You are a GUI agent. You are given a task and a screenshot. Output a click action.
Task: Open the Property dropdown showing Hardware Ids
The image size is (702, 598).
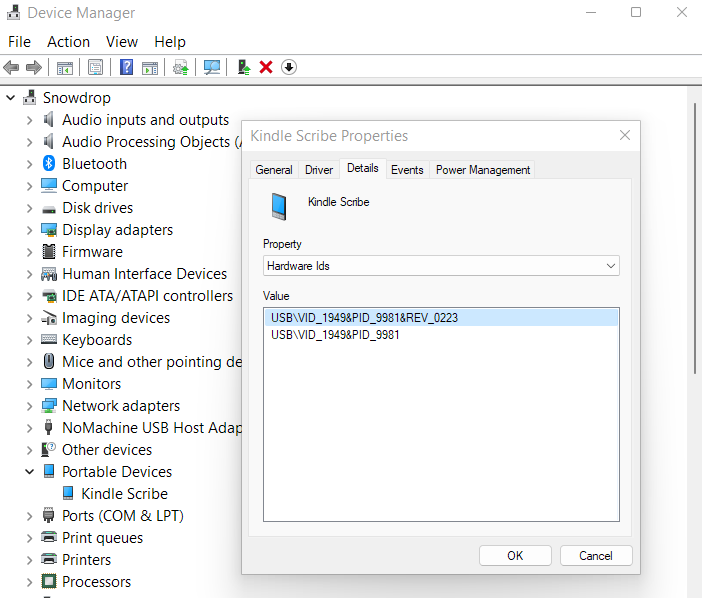tap(441, 266)
